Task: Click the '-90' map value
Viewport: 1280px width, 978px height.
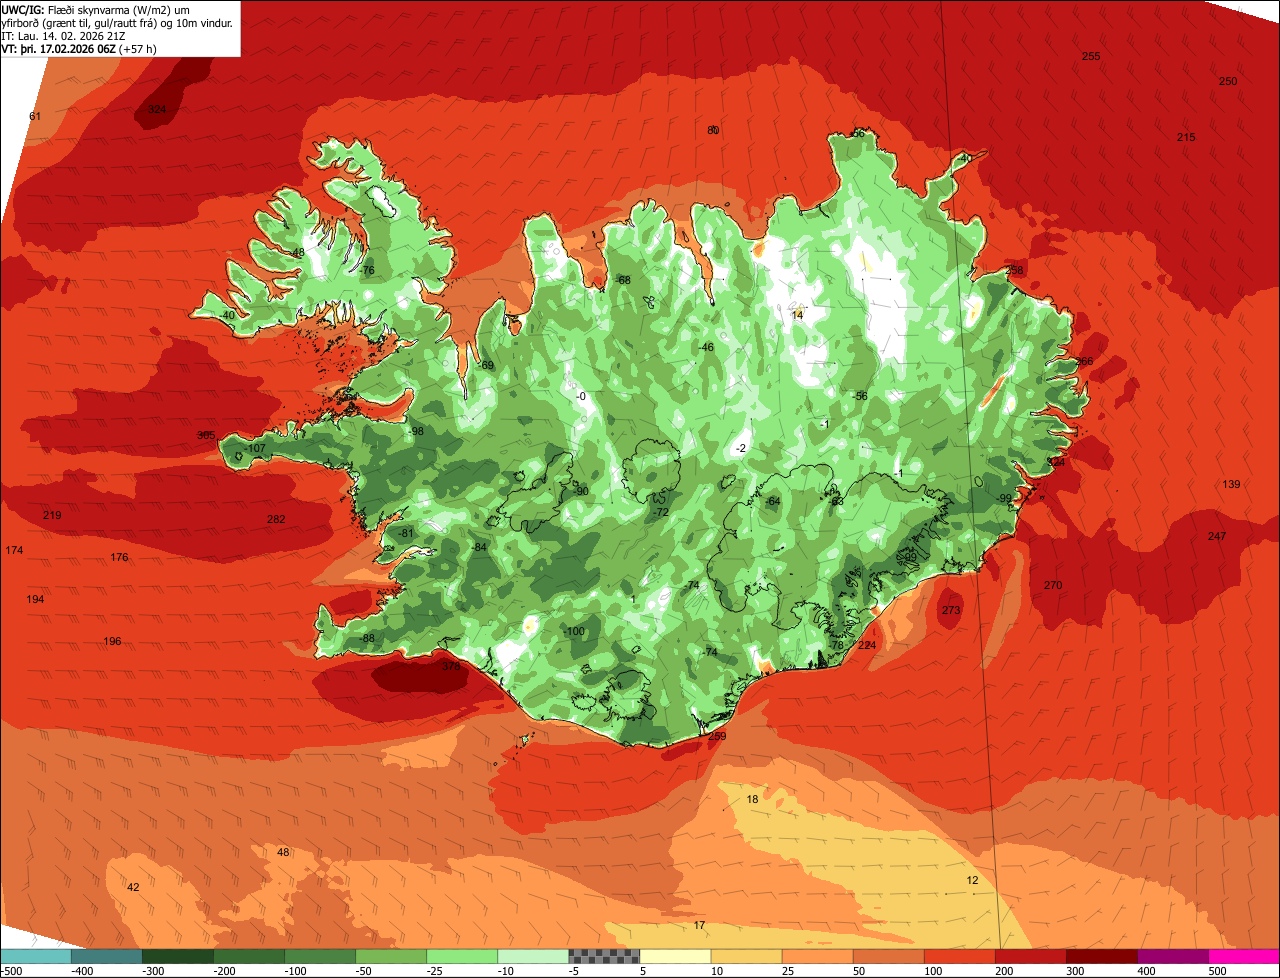Action: [x=580, y=491]
